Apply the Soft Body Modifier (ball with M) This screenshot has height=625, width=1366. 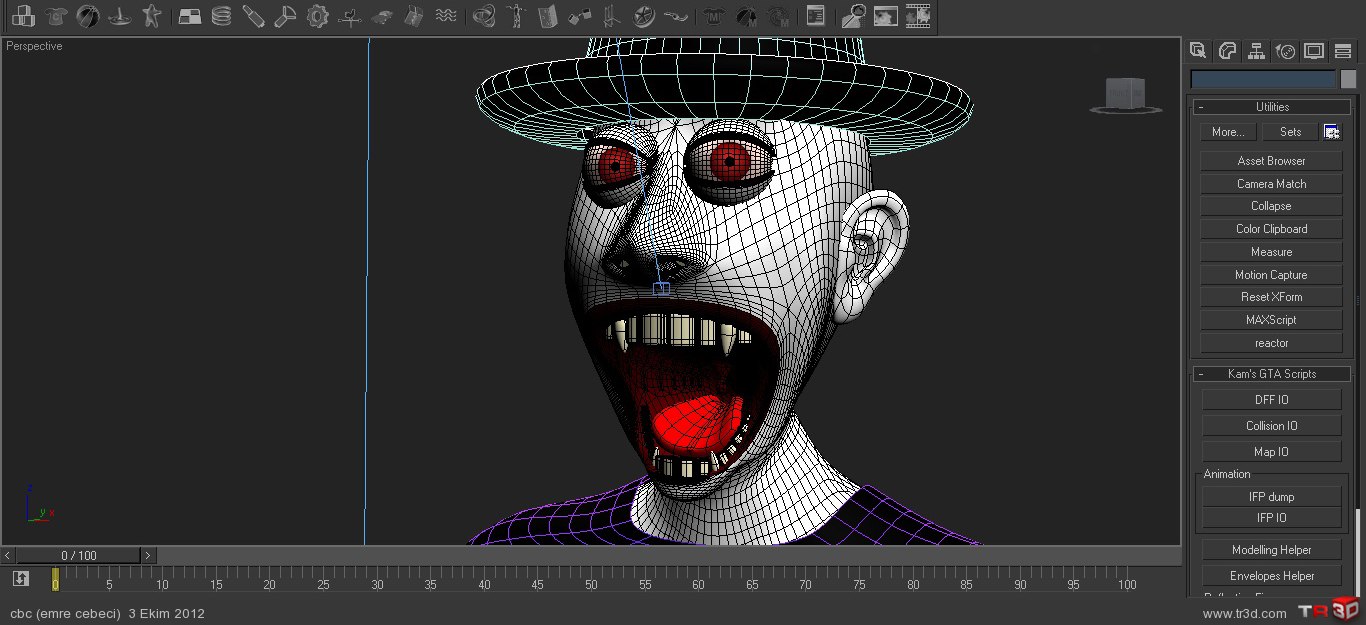point(745,16)
